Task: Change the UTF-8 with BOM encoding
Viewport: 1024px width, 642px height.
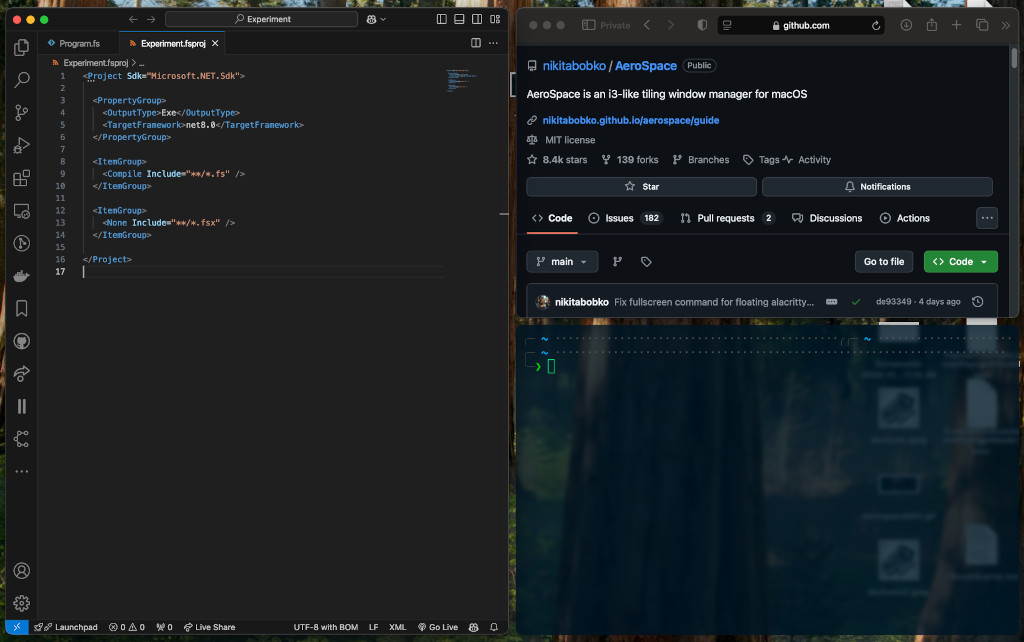Action: pos(325,627)
